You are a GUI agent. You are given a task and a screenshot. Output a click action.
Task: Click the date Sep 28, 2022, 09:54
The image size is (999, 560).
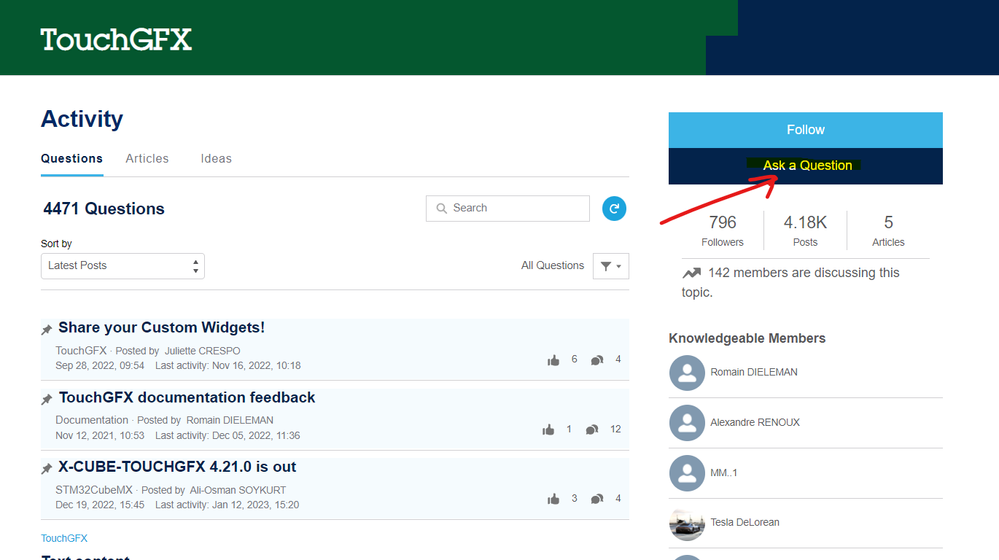click(100, 366)
